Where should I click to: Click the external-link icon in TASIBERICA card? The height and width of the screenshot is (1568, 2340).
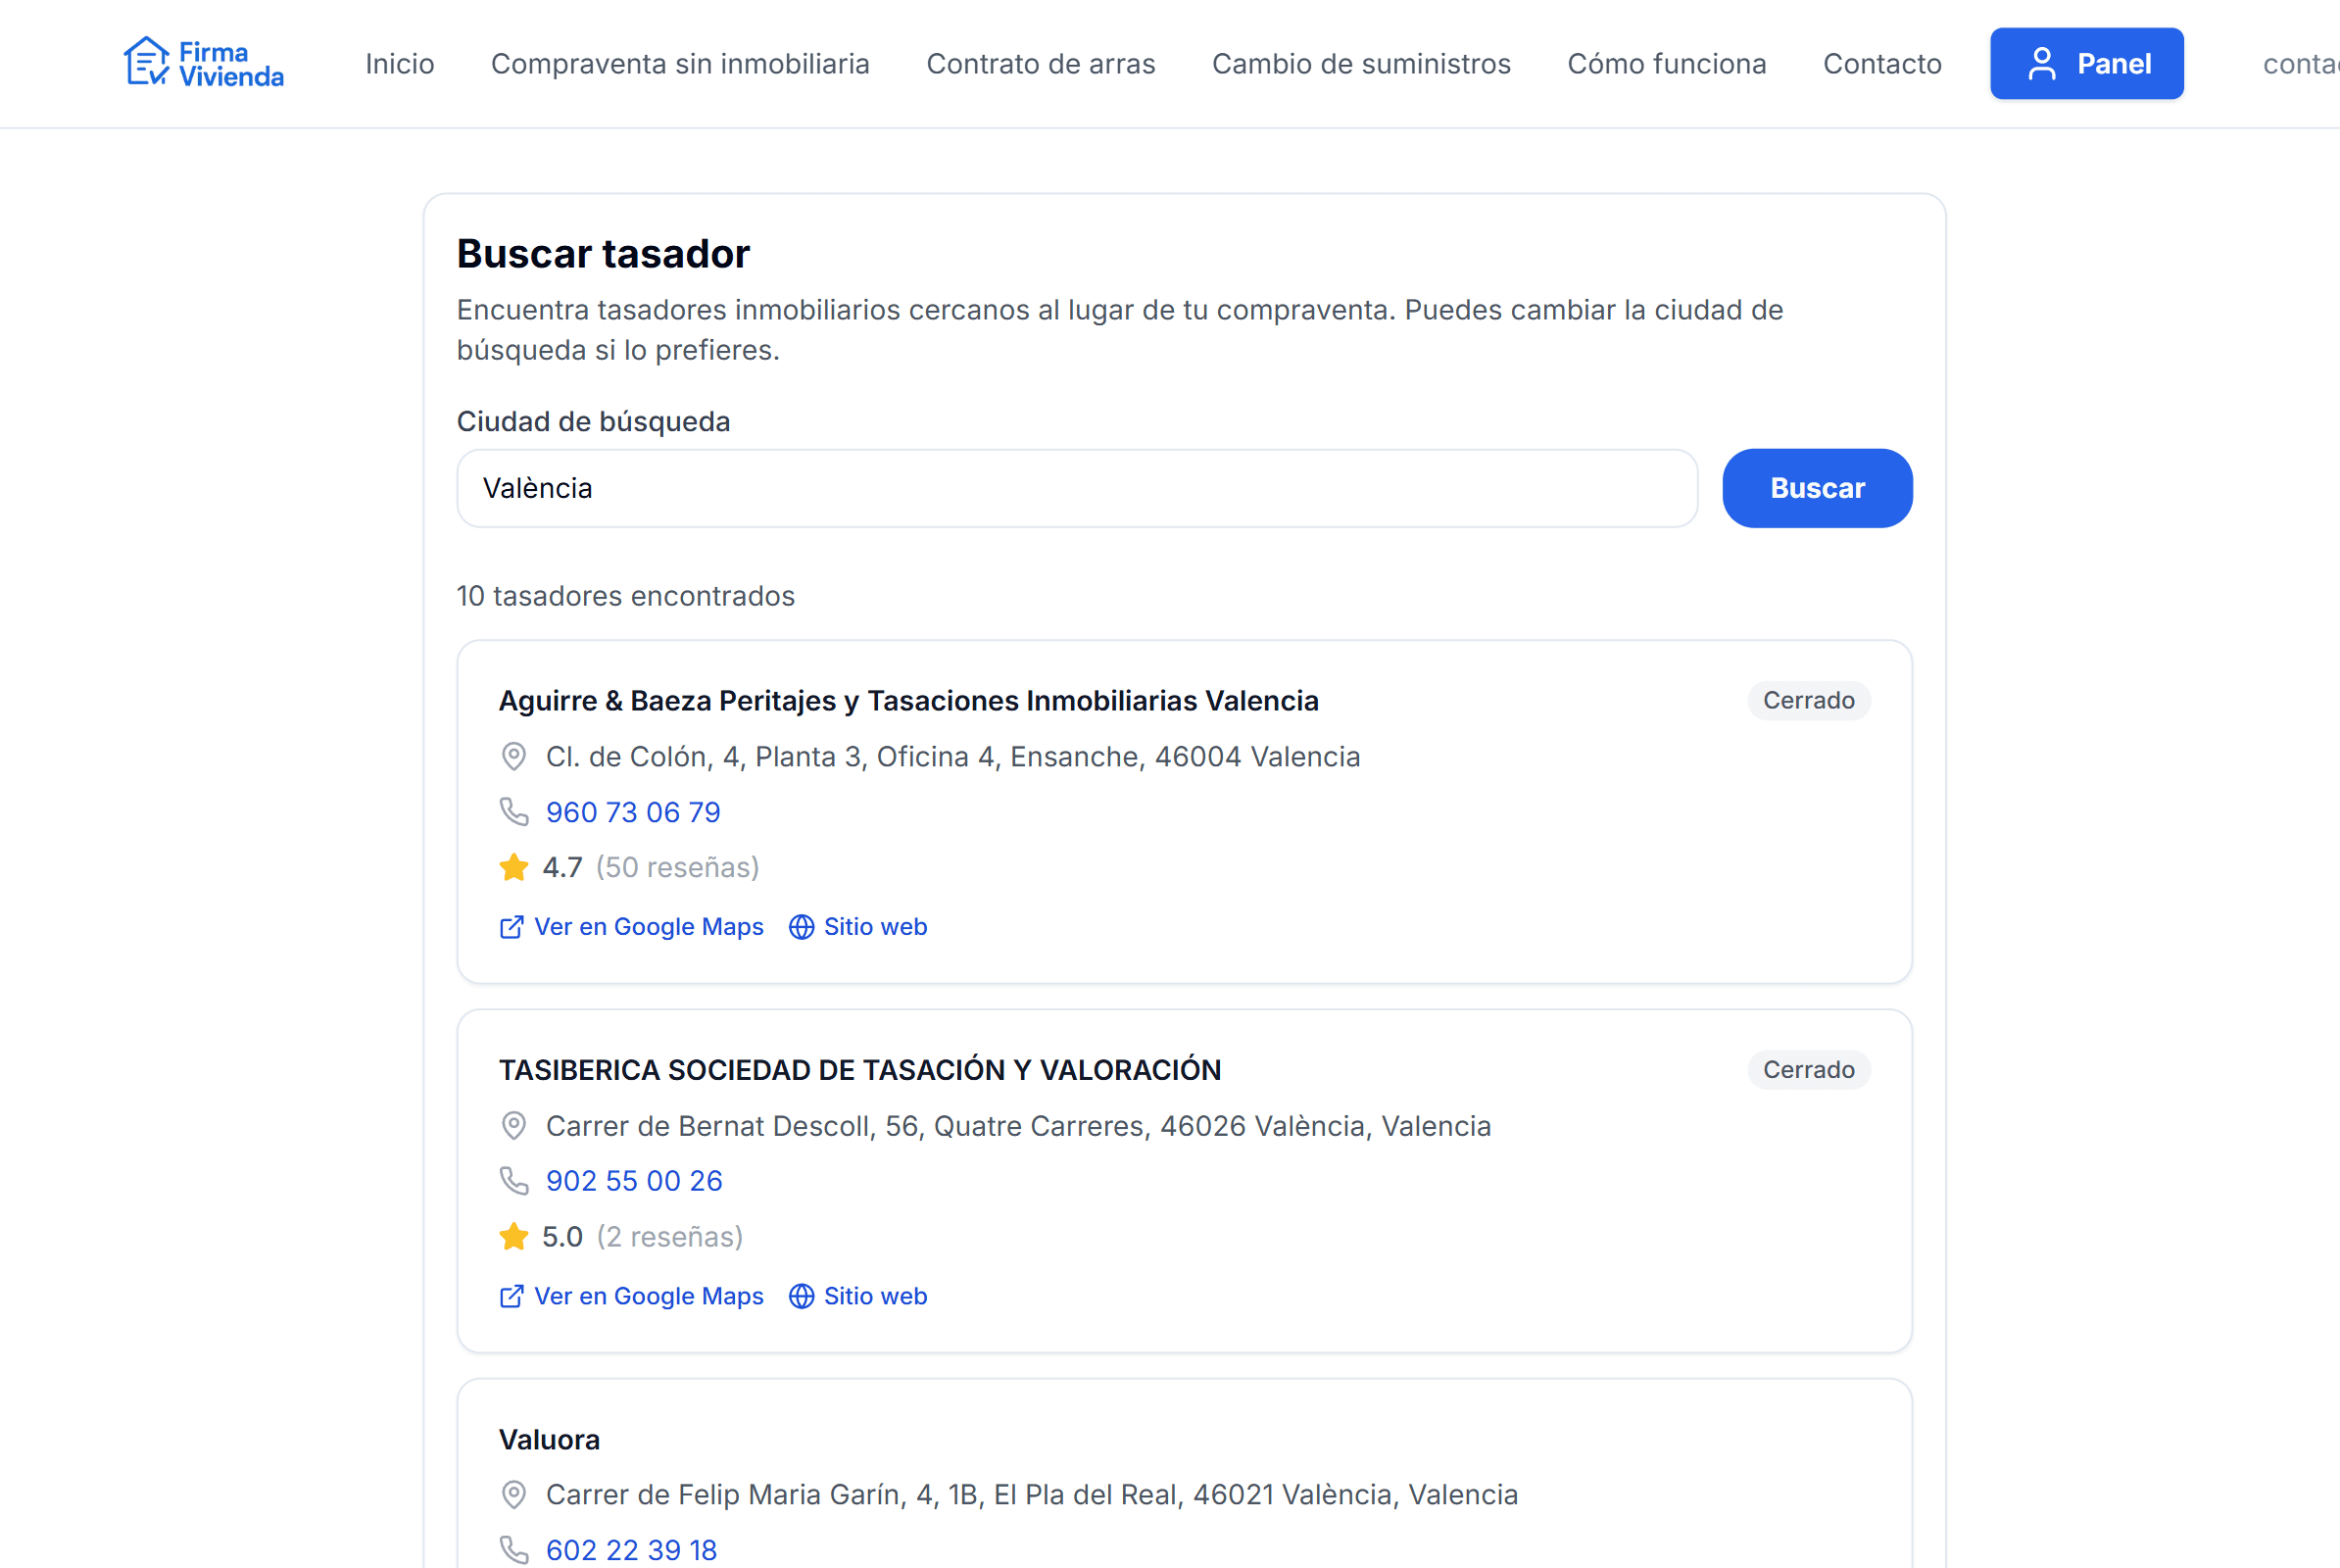tap(511, 1296)
